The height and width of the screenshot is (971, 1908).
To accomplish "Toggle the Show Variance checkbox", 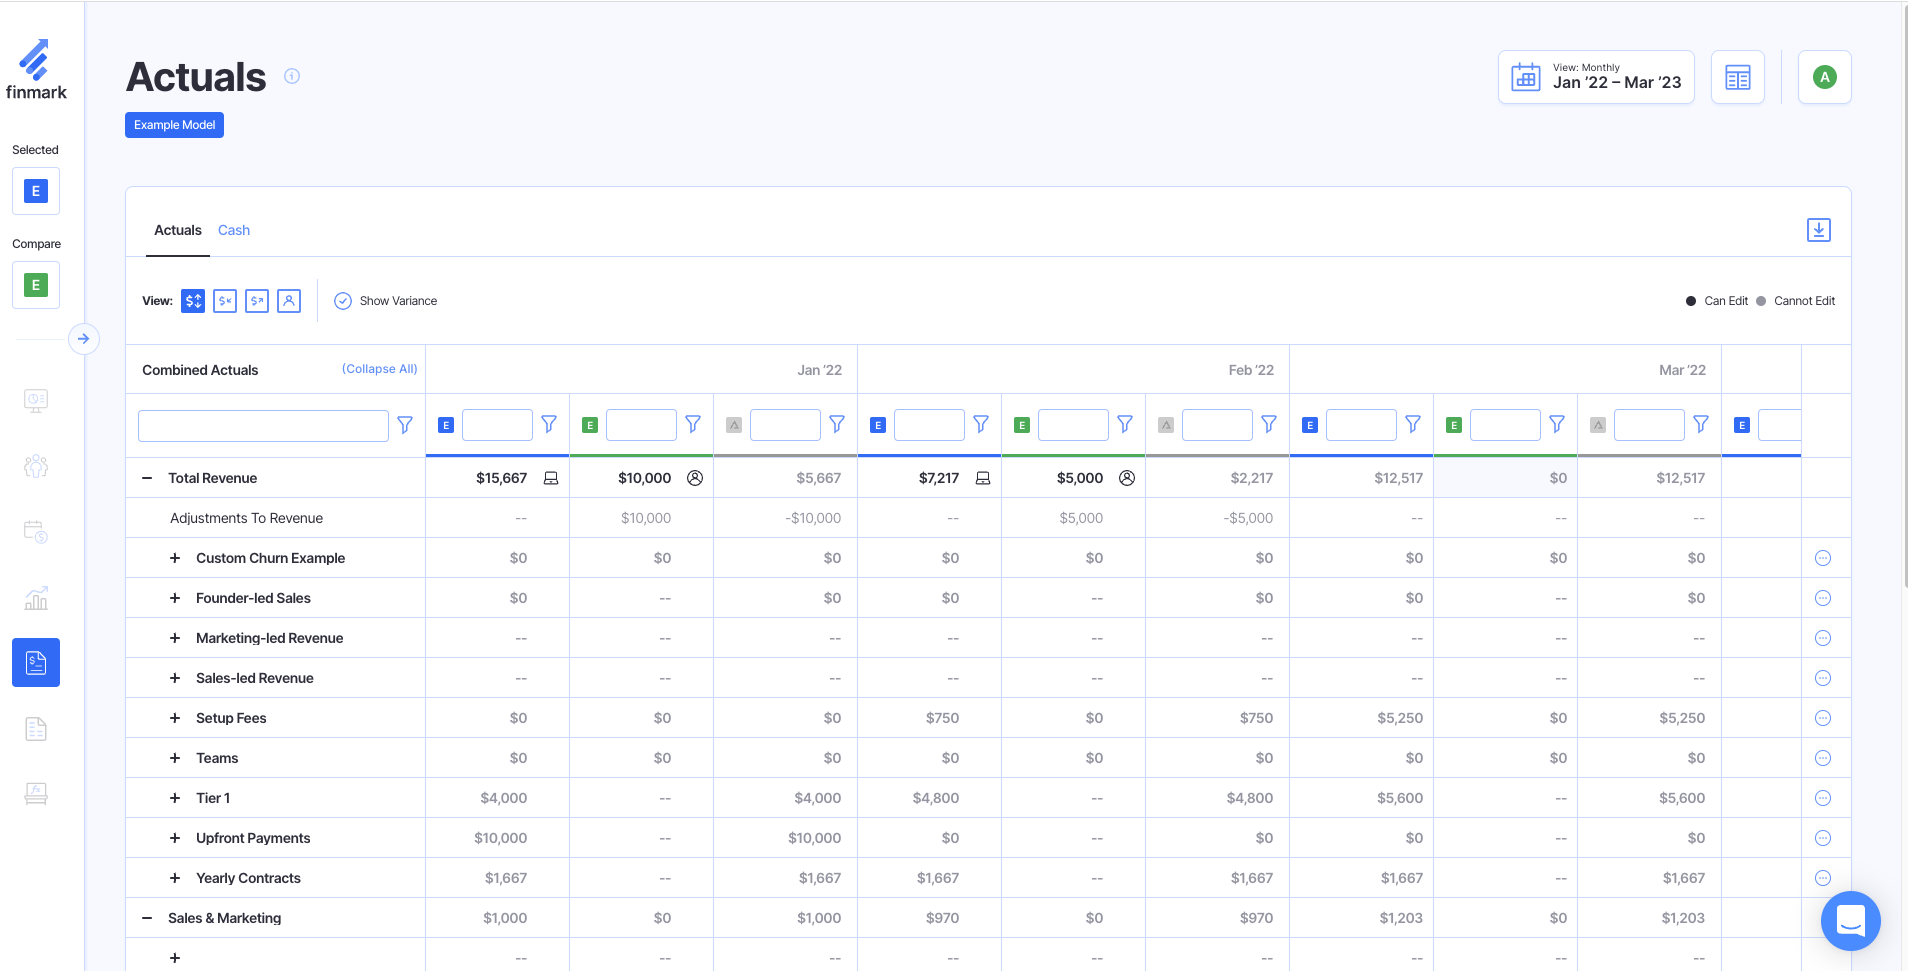I will [343, 301].
